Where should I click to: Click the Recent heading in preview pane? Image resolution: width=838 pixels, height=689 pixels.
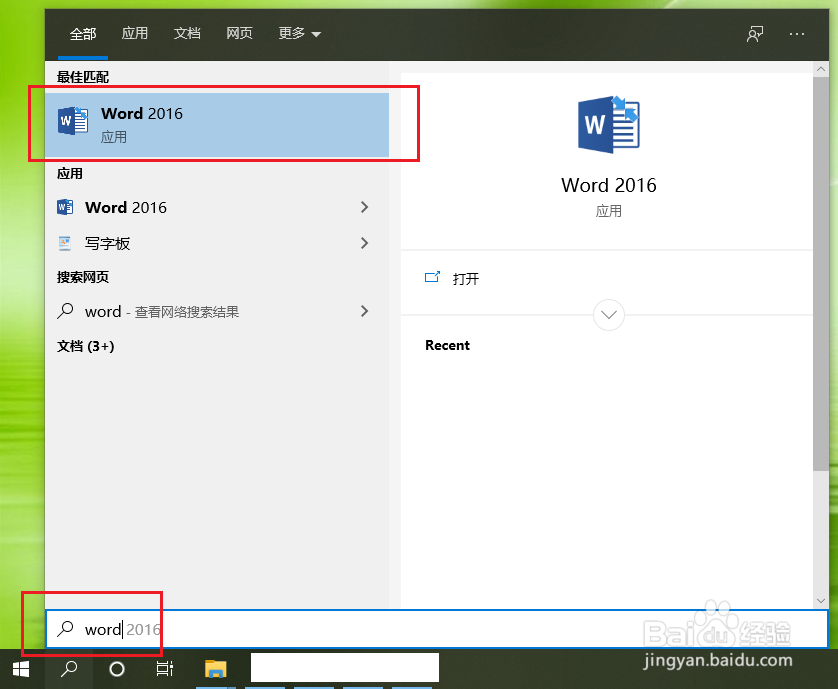(447, 345)
